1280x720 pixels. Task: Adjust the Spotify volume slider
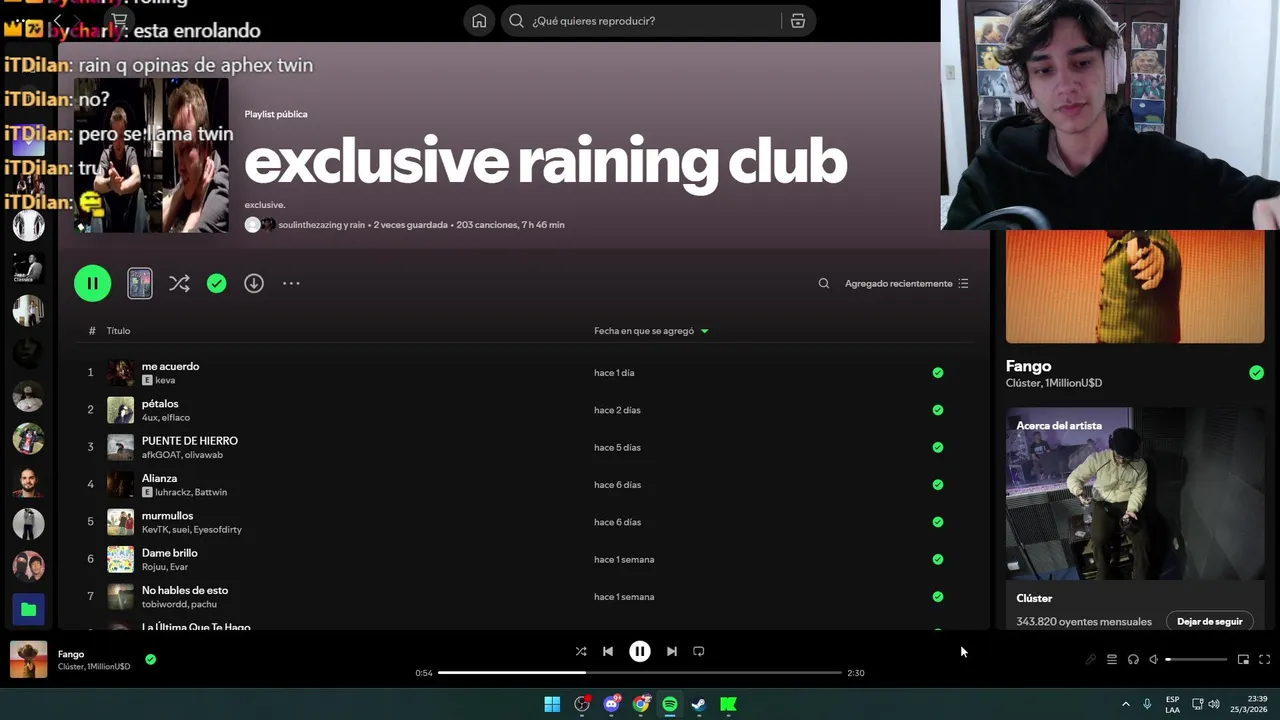1196,660
